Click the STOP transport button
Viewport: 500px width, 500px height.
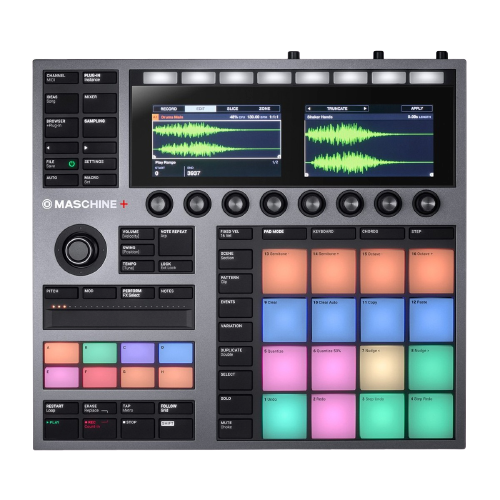point(138,429)
